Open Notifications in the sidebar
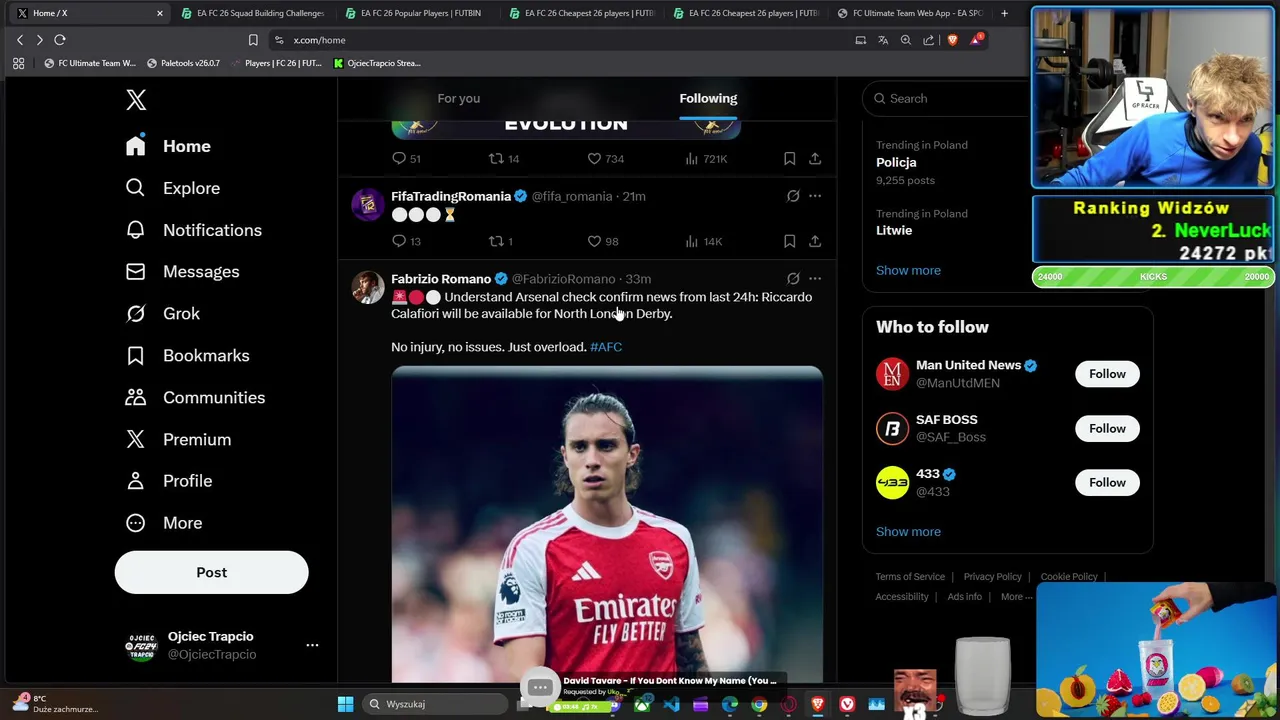 coord(193,230)
